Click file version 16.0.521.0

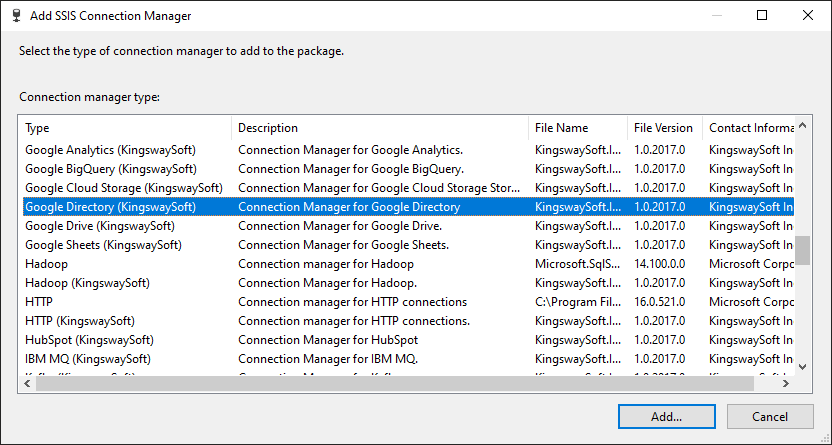660,302
